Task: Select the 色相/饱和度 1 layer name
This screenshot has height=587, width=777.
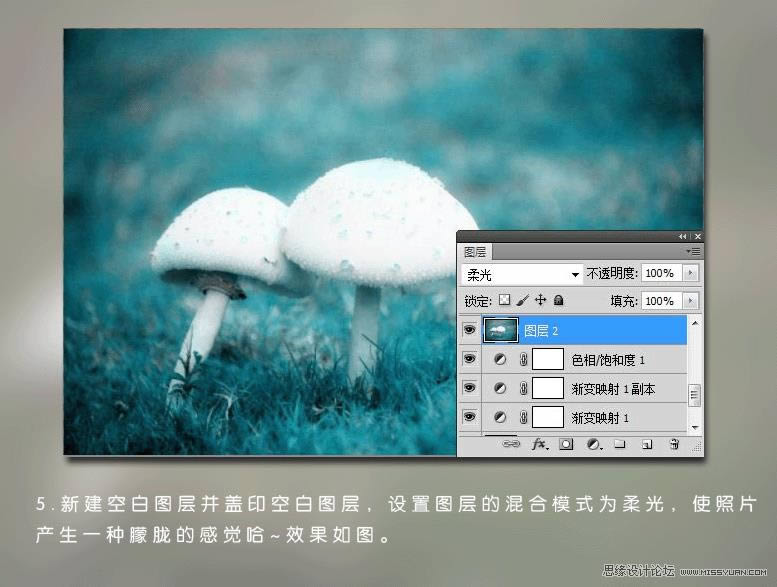Action: tap(608, 360)
